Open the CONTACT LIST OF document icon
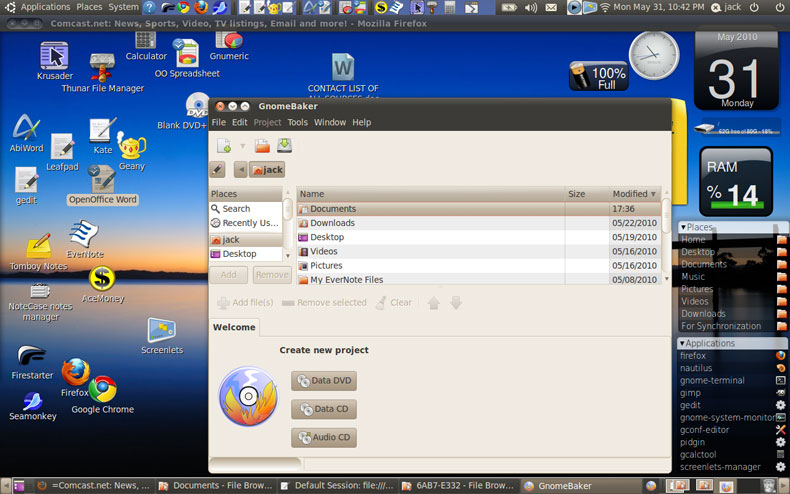Viewport: 790px width, 494px height. 343,74
